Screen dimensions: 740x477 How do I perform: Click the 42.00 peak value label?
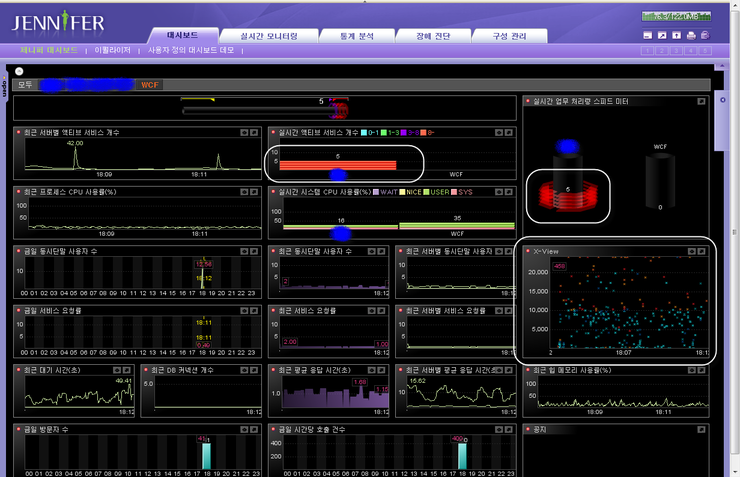click(75, 143)
